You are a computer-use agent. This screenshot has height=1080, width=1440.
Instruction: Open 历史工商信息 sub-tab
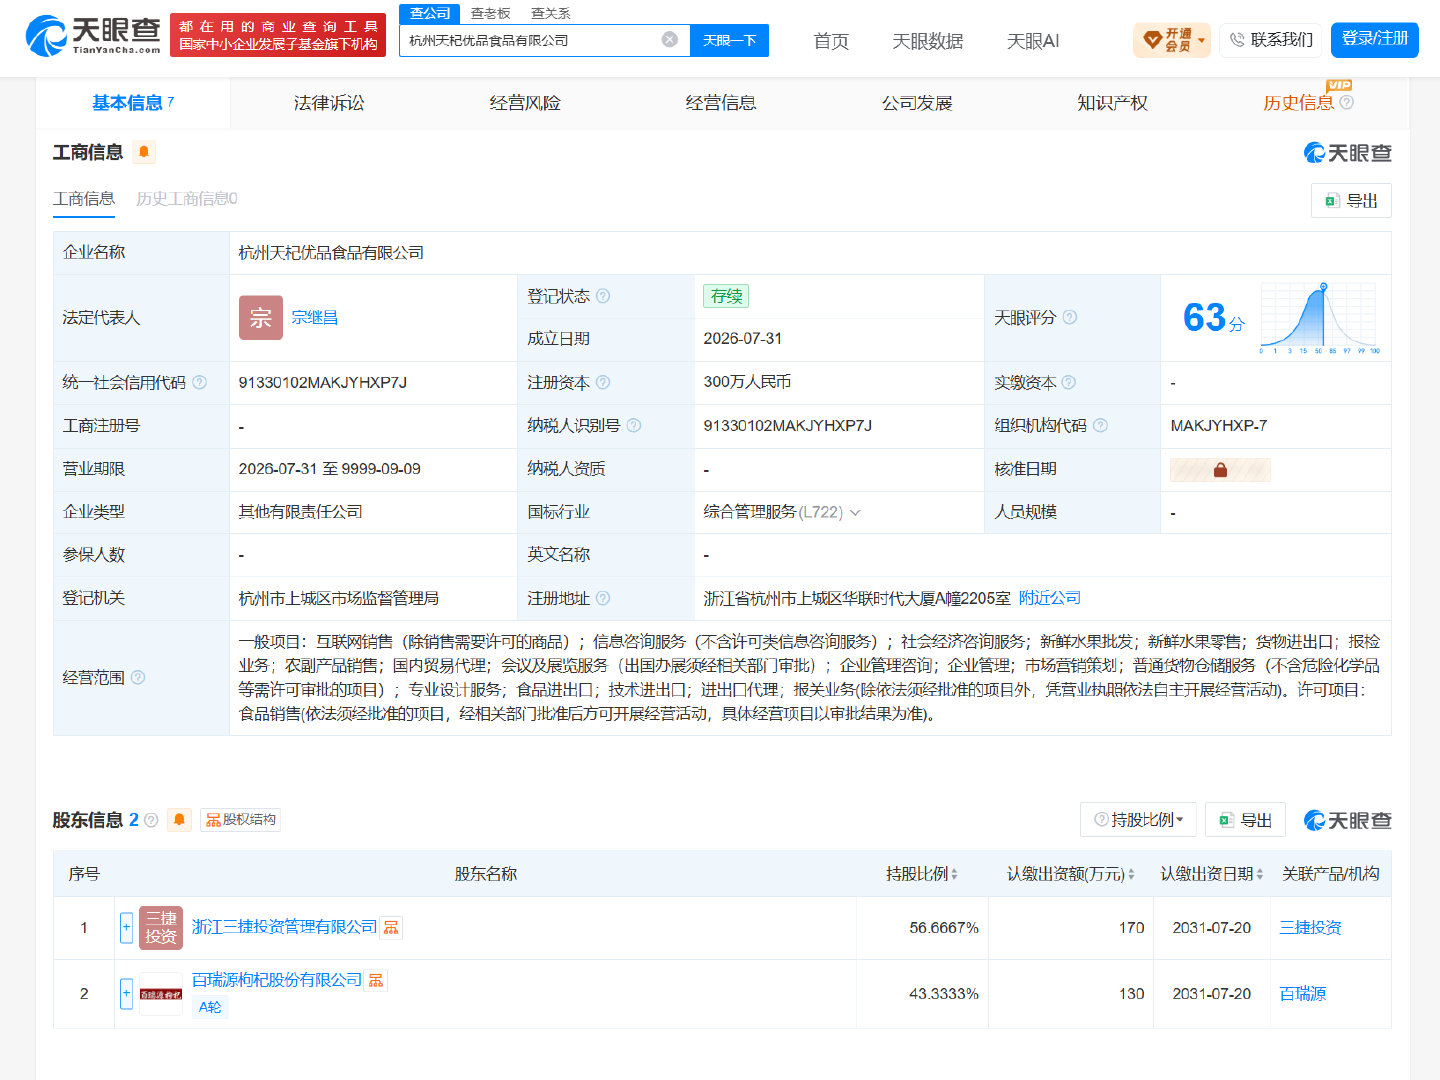(187, 198)
